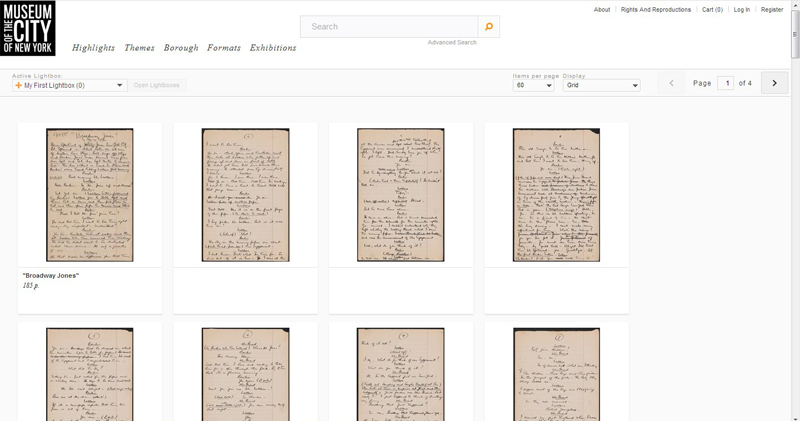The image size is (800, 421).
Task: Expand the Display Grid dropdown
Action: (x=602, y=85)
